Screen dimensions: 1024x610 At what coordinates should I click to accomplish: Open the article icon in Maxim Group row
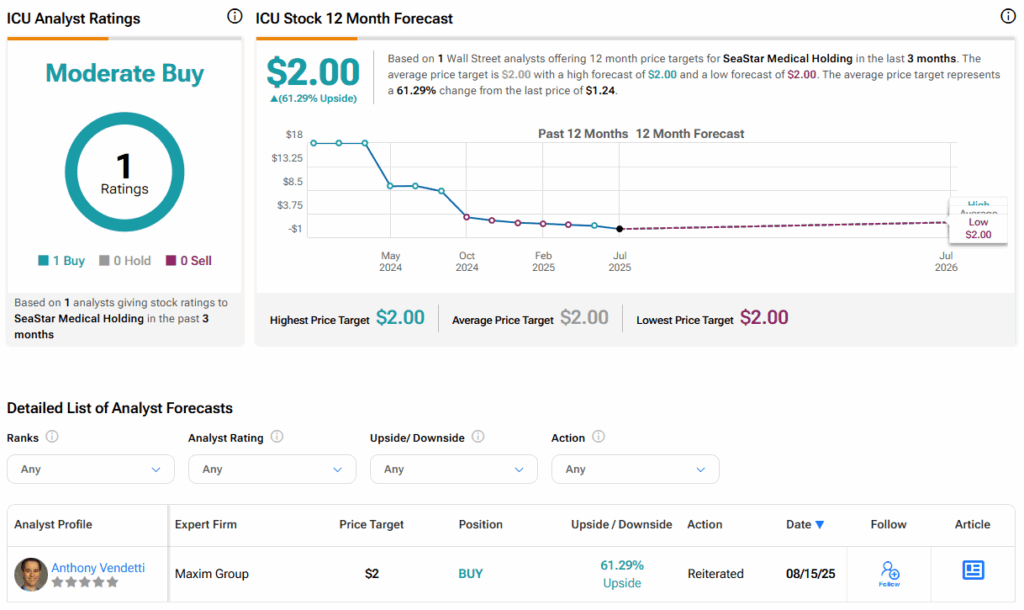973,570
